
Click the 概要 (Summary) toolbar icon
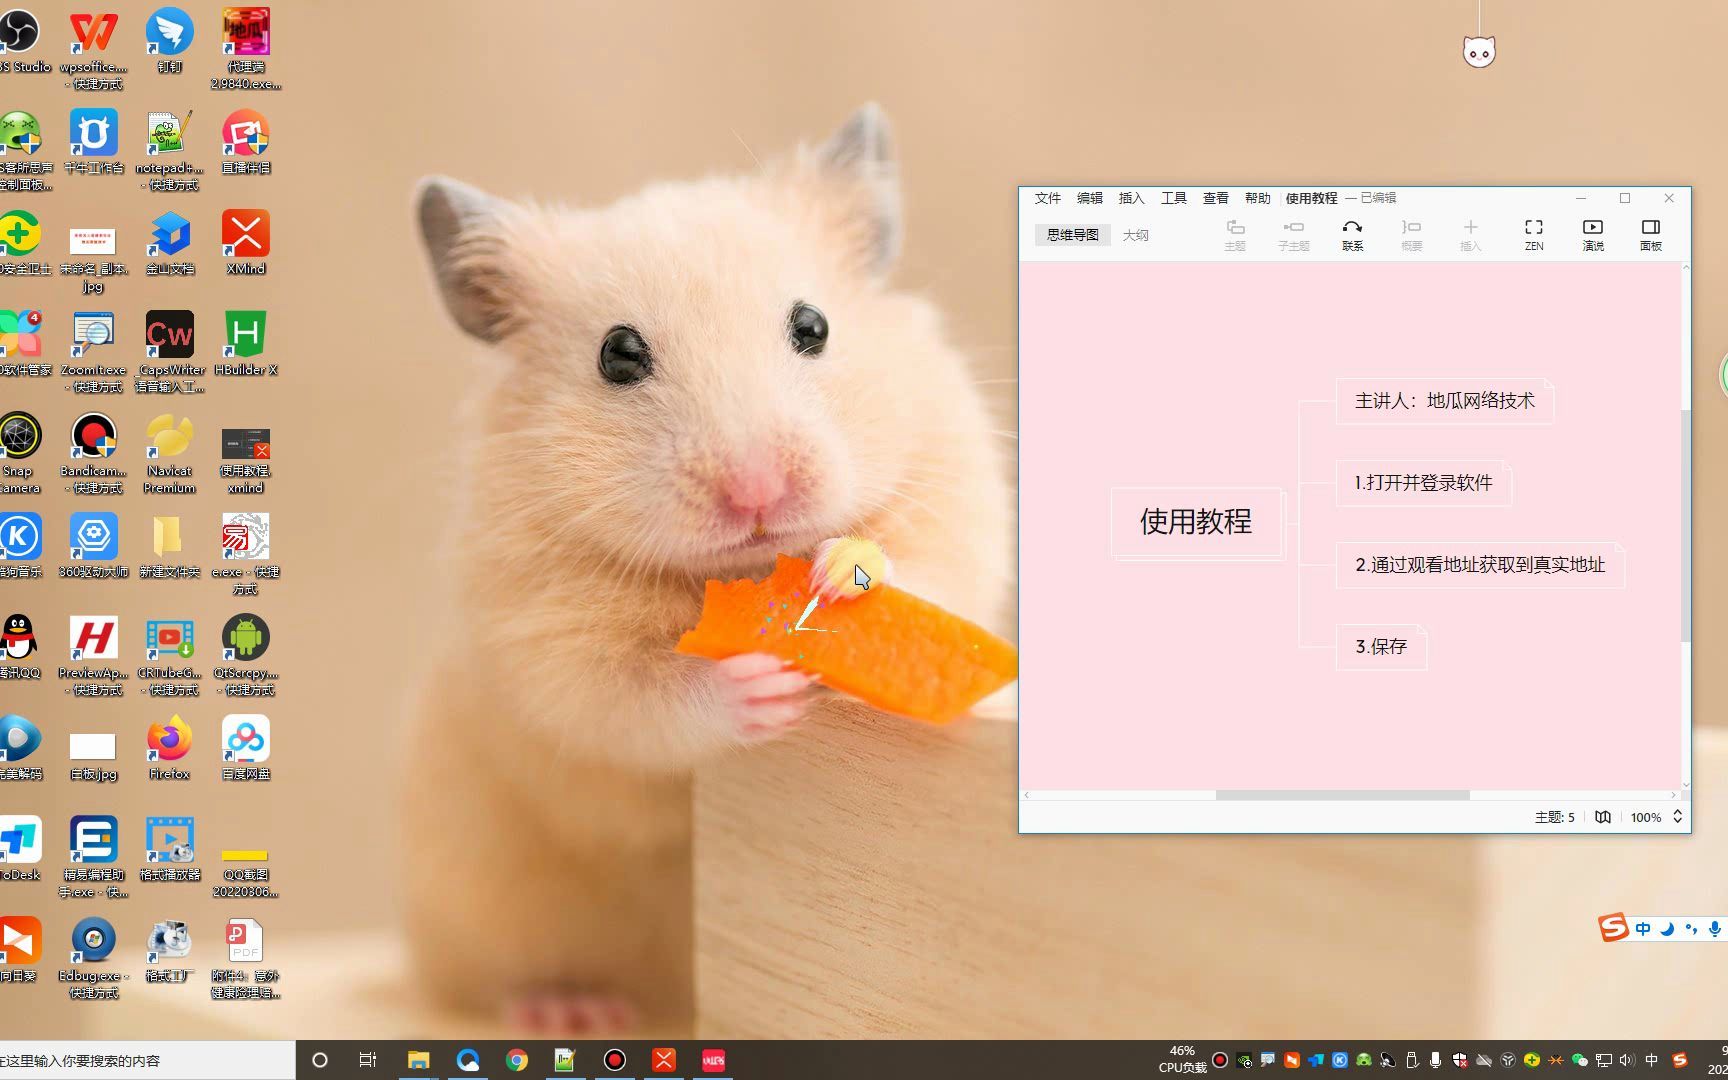pyautogui.click(x=1411, y=235)
